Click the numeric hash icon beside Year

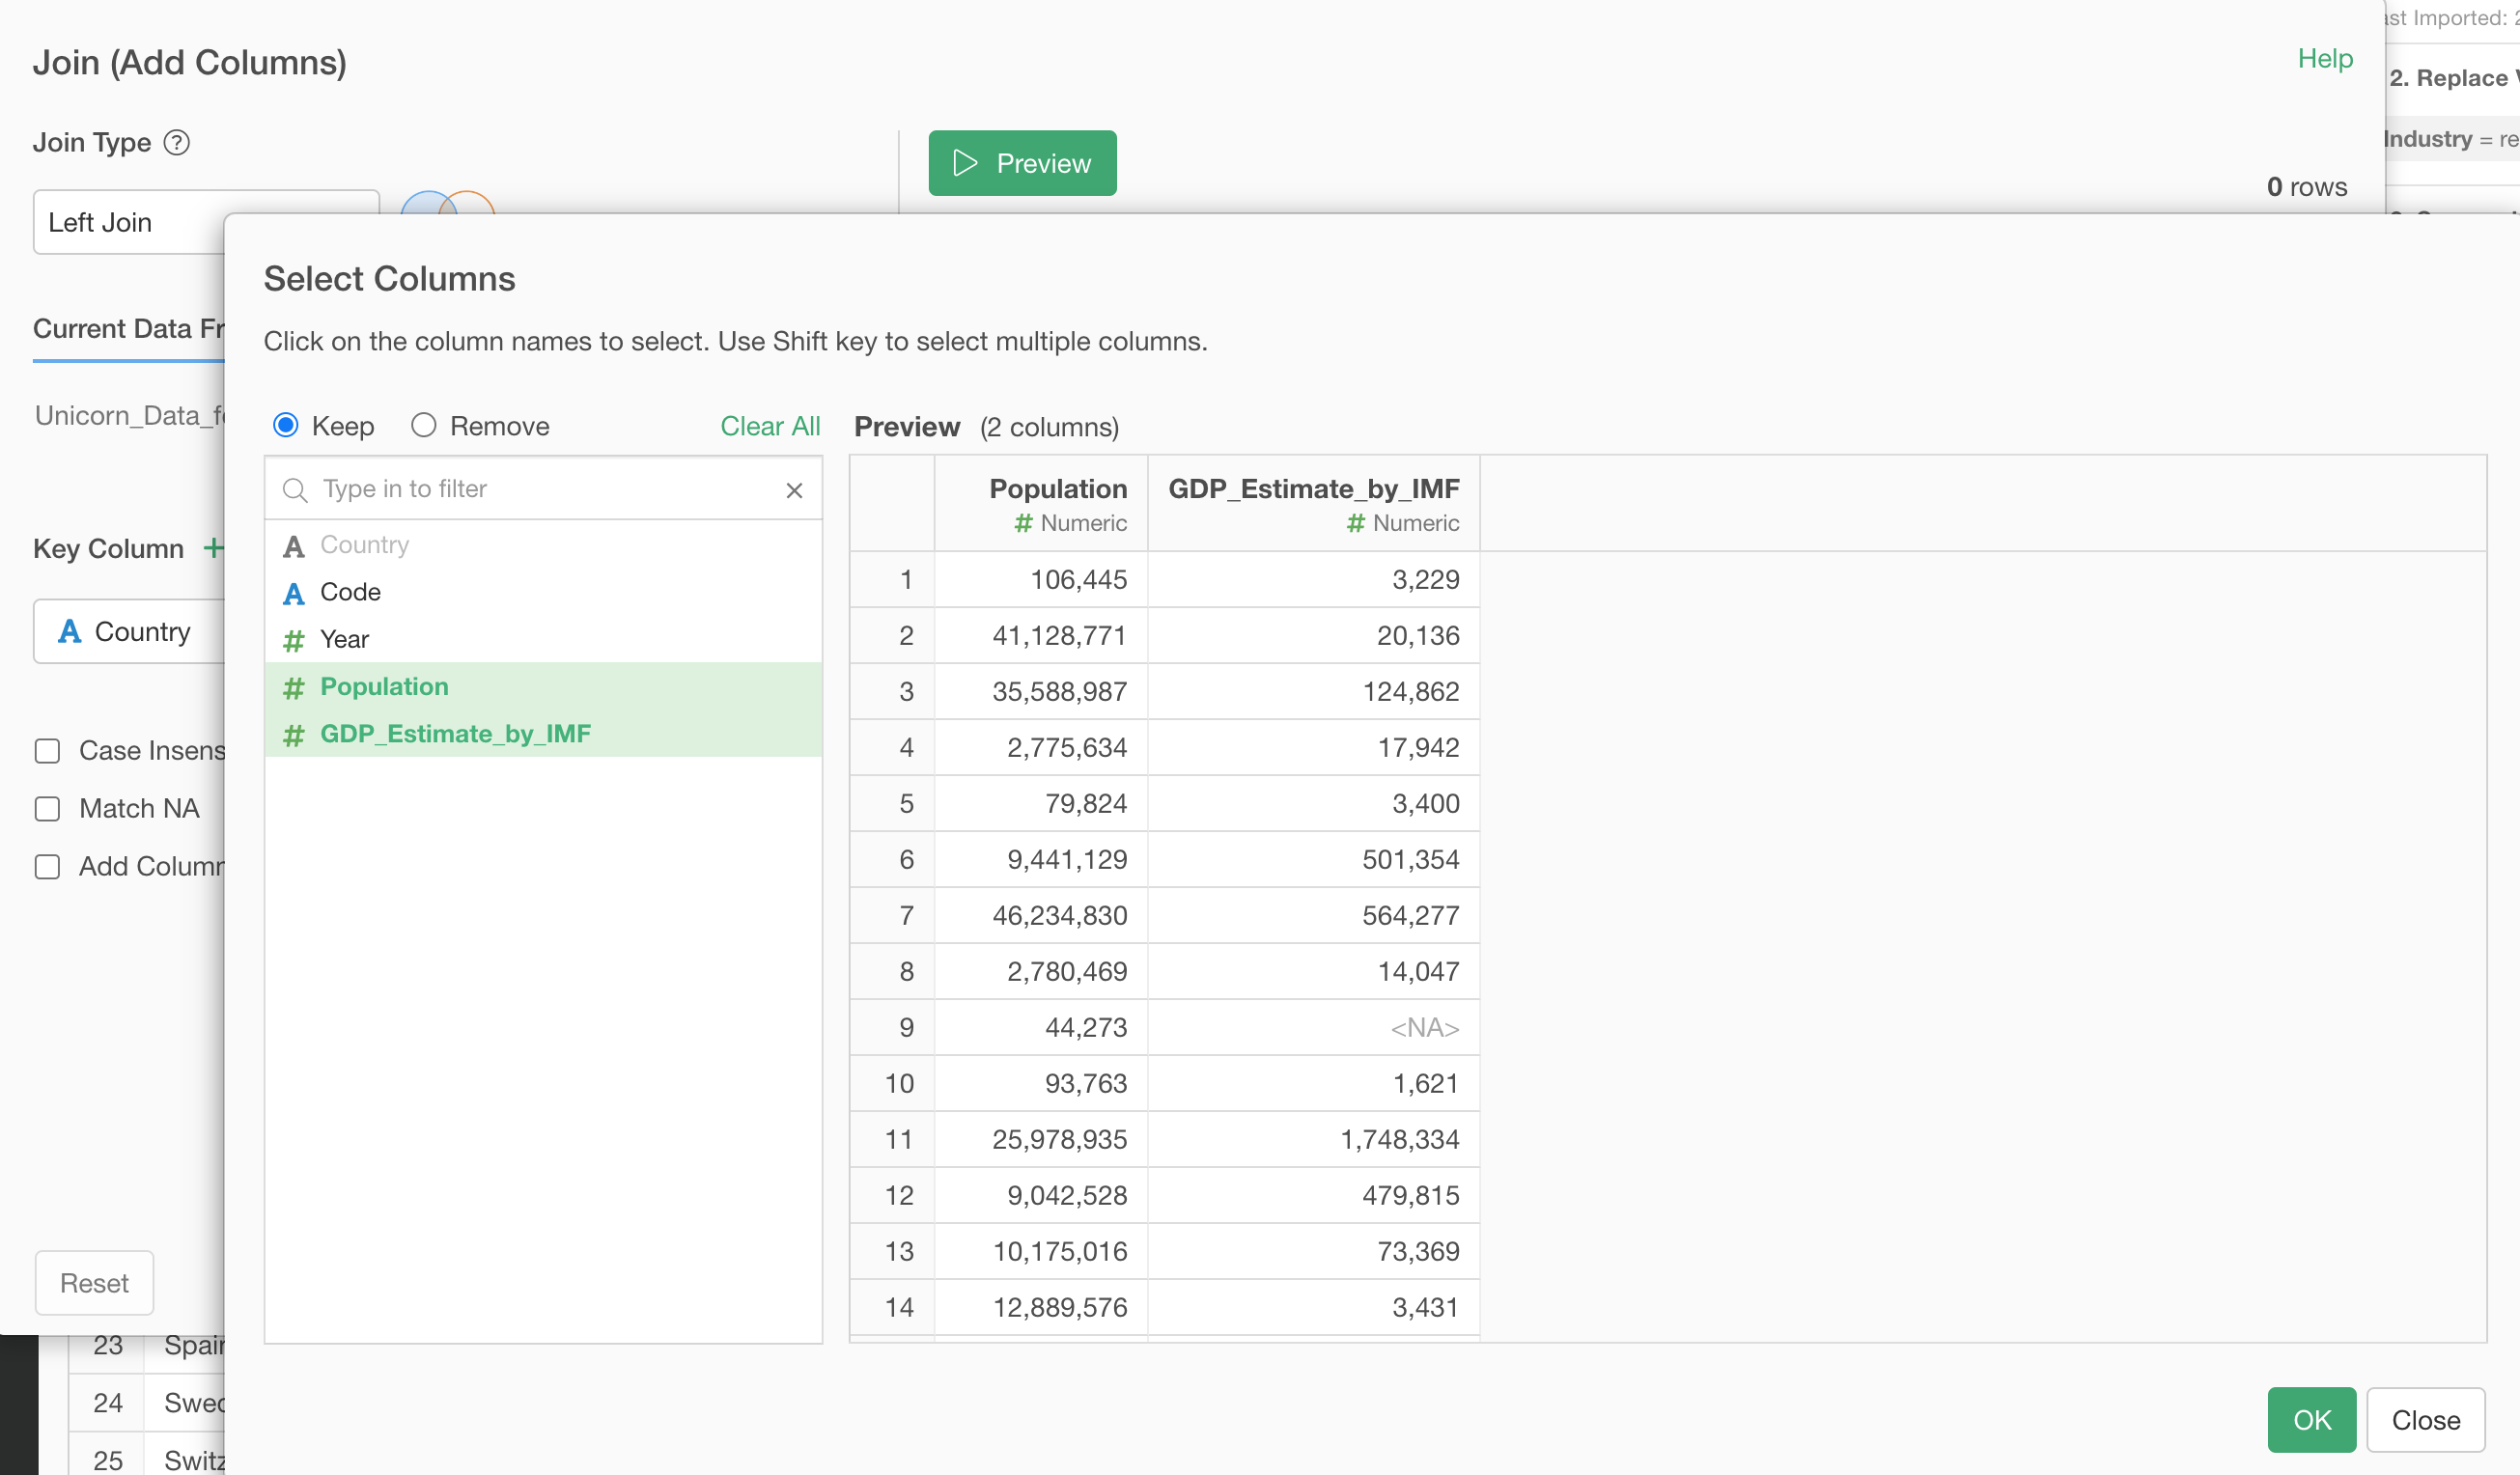[x=293, y=640]
